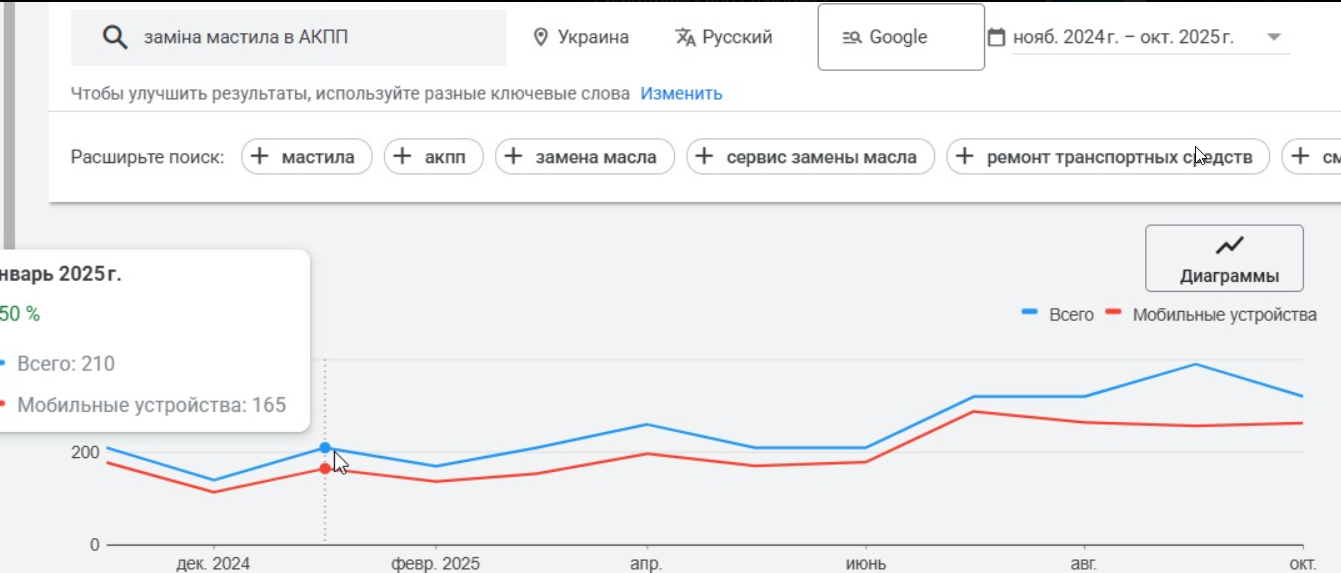Click the location pin icon near Украина
This screenshot has width=1341, height=573.
(x=541, y=38)
